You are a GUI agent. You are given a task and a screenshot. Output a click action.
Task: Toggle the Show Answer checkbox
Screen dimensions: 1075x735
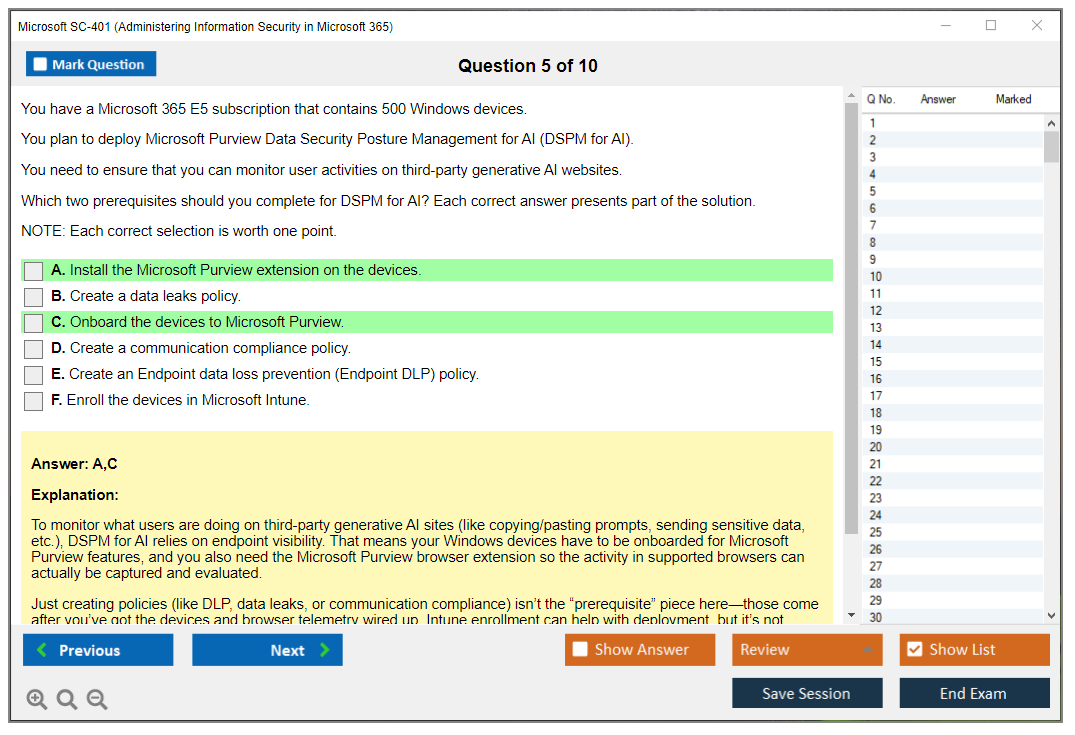click(580, 650)
